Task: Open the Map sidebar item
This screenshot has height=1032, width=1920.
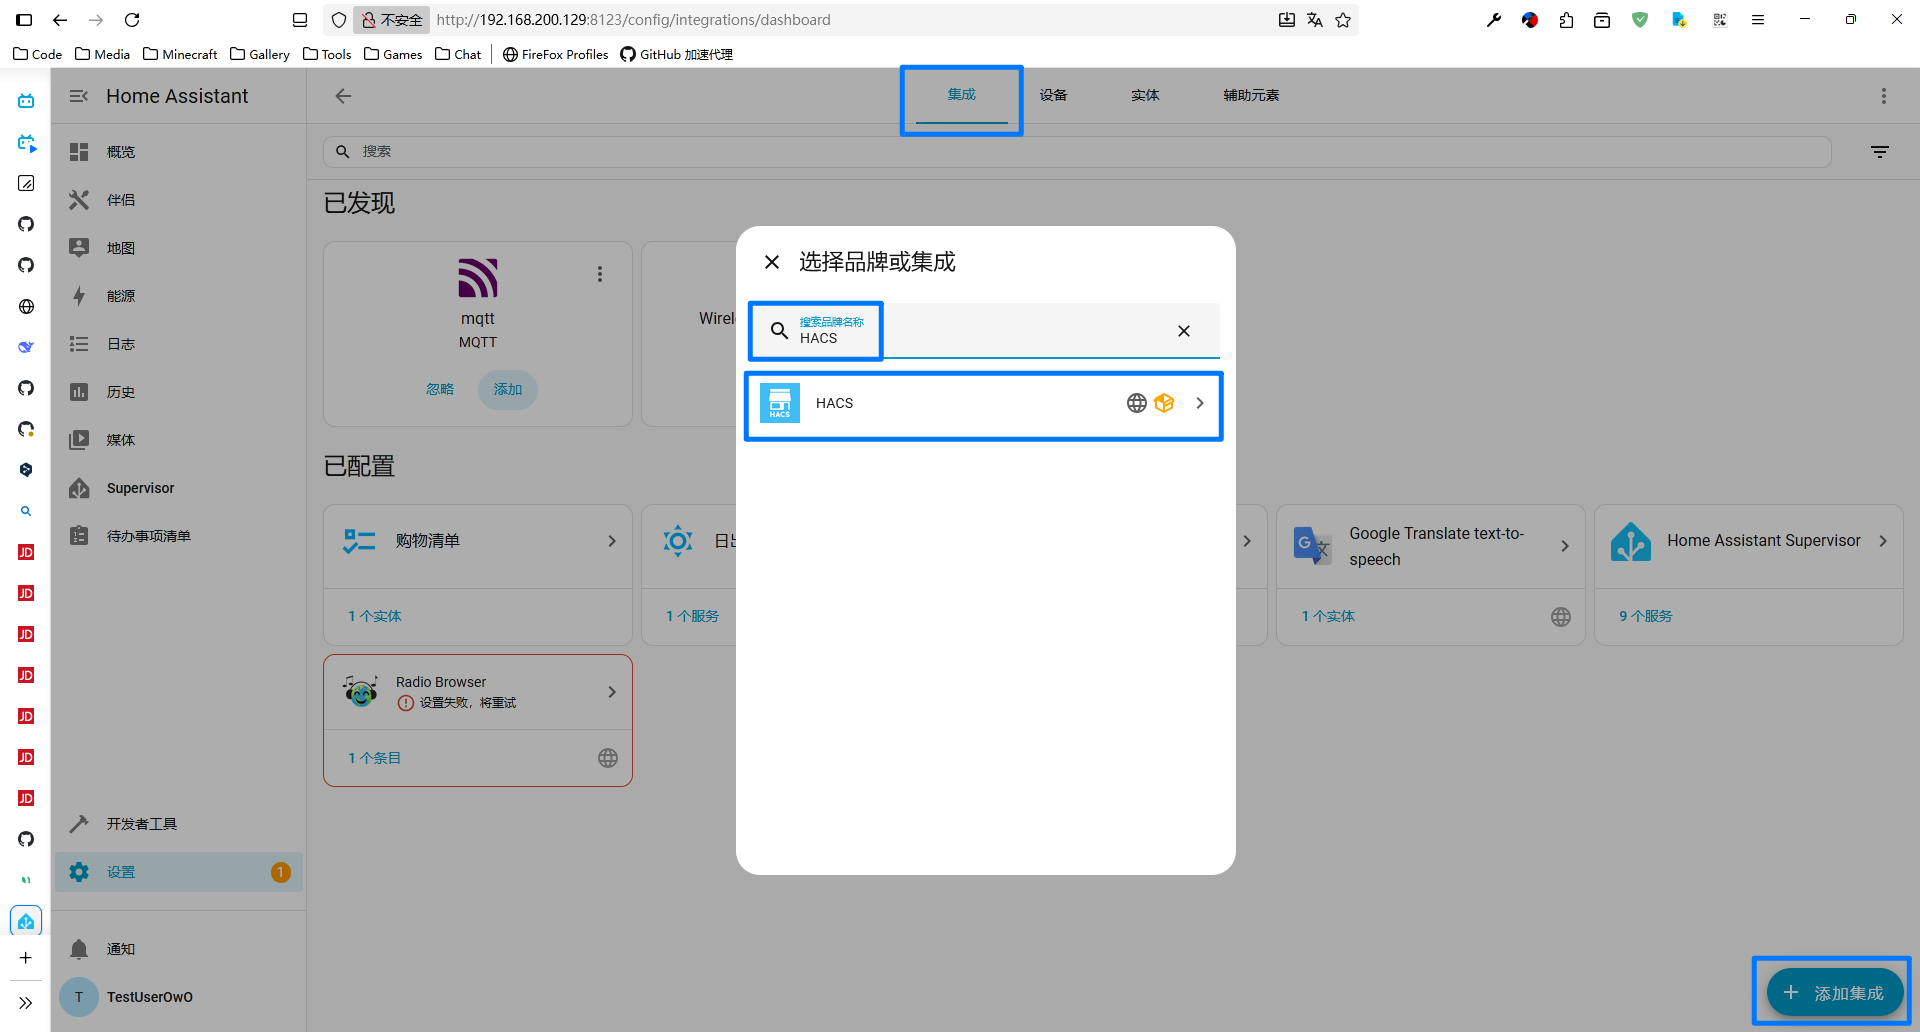Action: pos(121,248)
